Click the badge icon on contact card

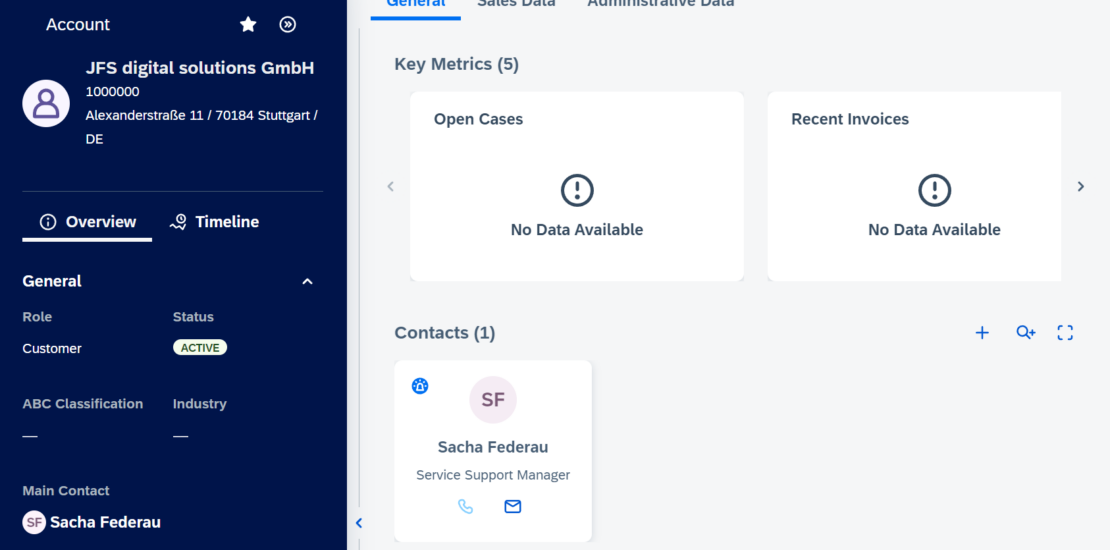[x=420, y=386]
